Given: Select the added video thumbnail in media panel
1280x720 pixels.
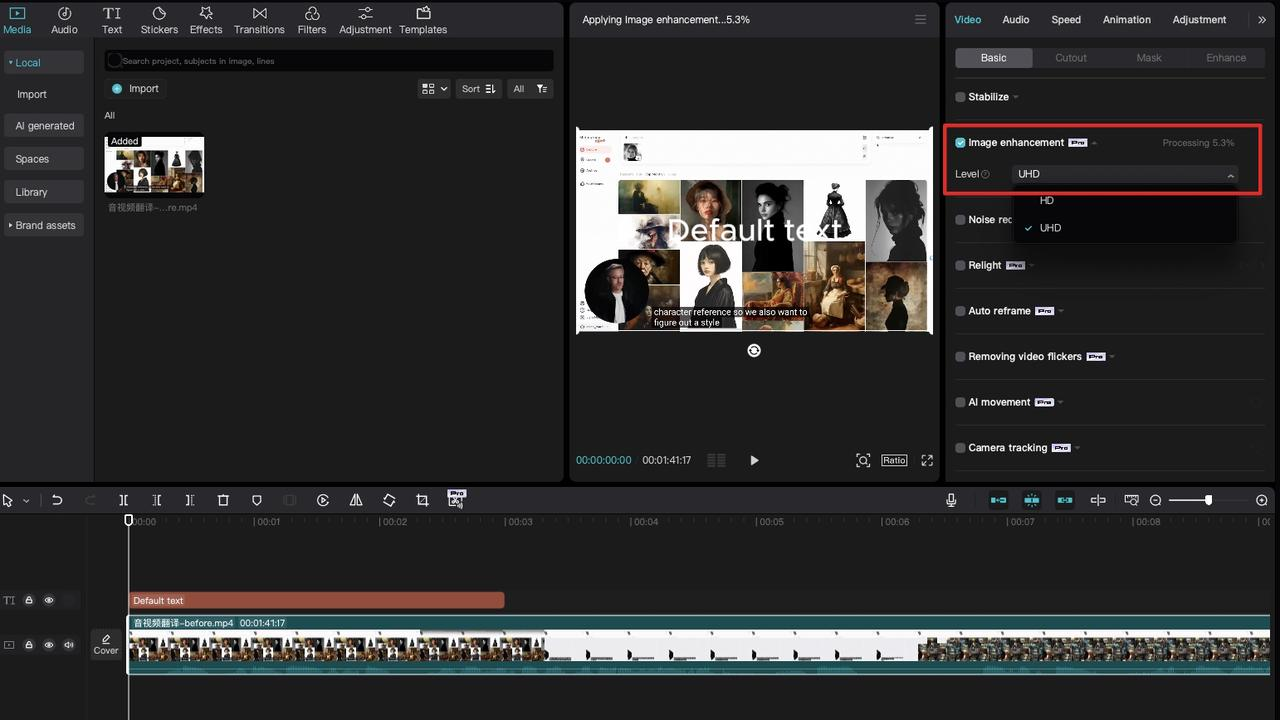Looking at the screenshot, I should pos(153,164).
